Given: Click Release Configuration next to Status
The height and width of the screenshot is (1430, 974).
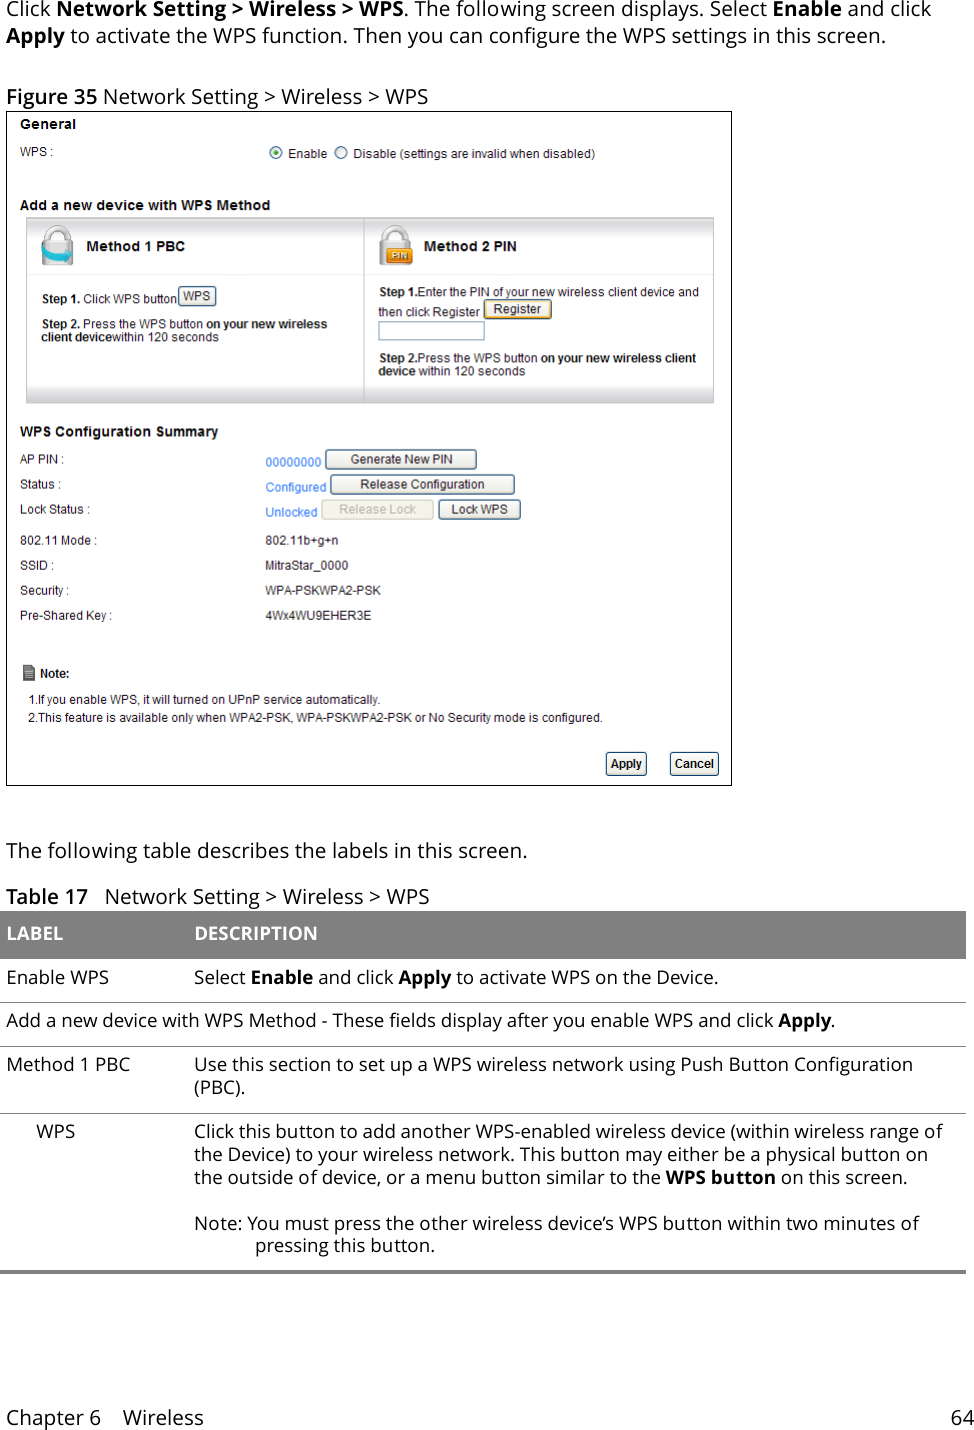Looking at the screenshot, I should click(x=421, y=484).
